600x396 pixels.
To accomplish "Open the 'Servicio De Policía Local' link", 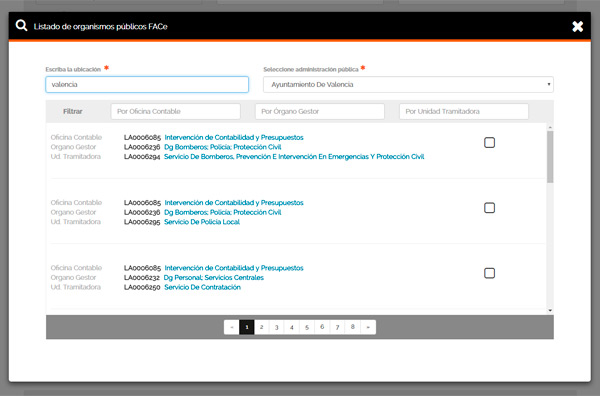I will tap(202, 222).
